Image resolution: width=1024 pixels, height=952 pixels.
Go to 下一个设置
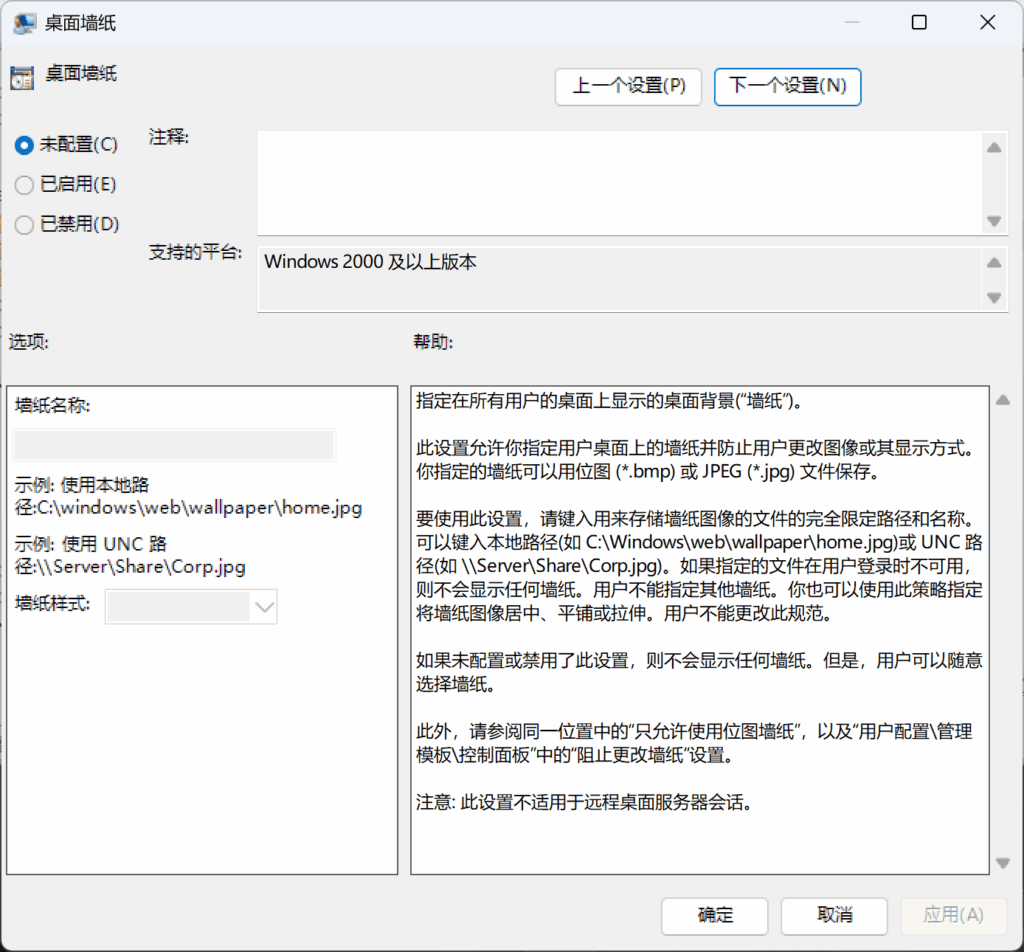[787, 86]
